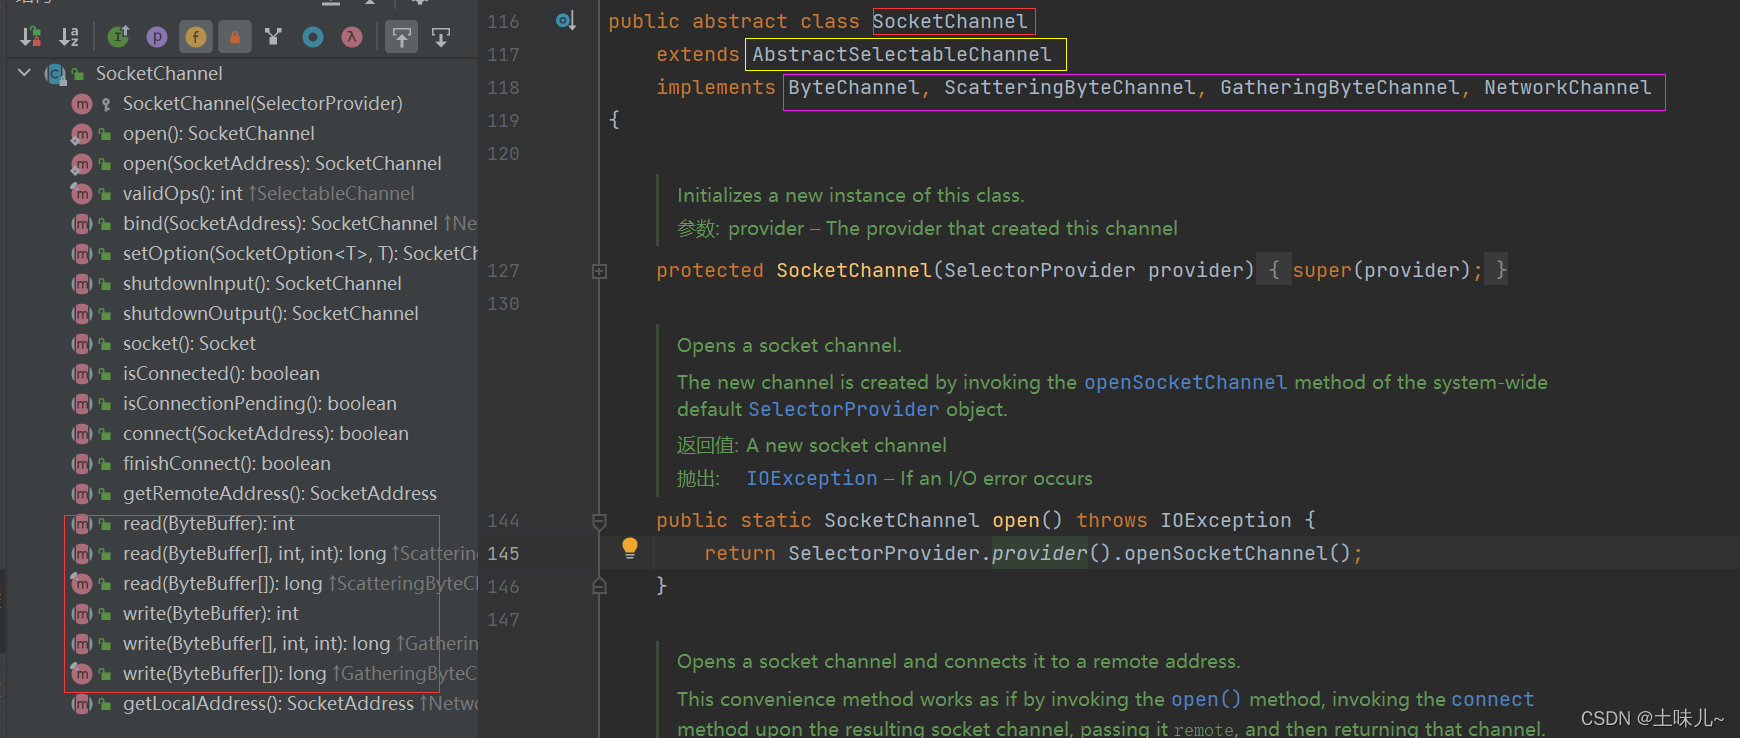Click line number 145 in gutter

[503, 553]
